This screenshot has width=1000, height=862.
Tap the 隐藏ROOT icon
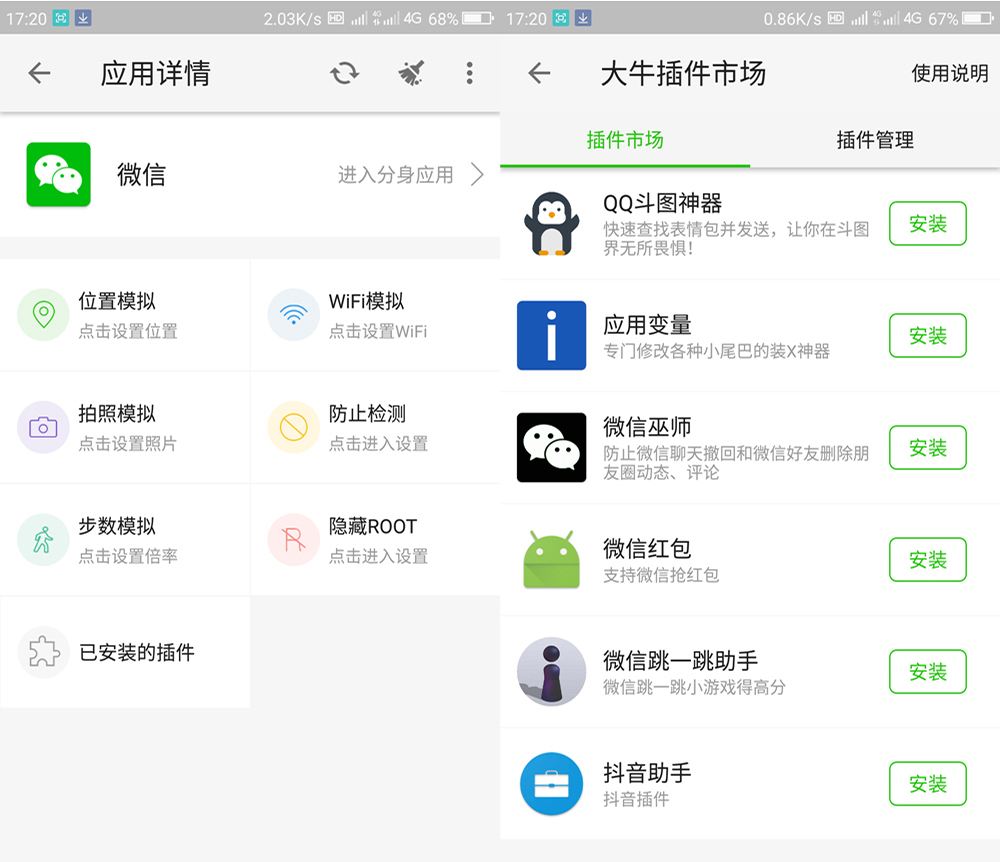point(293,539)
